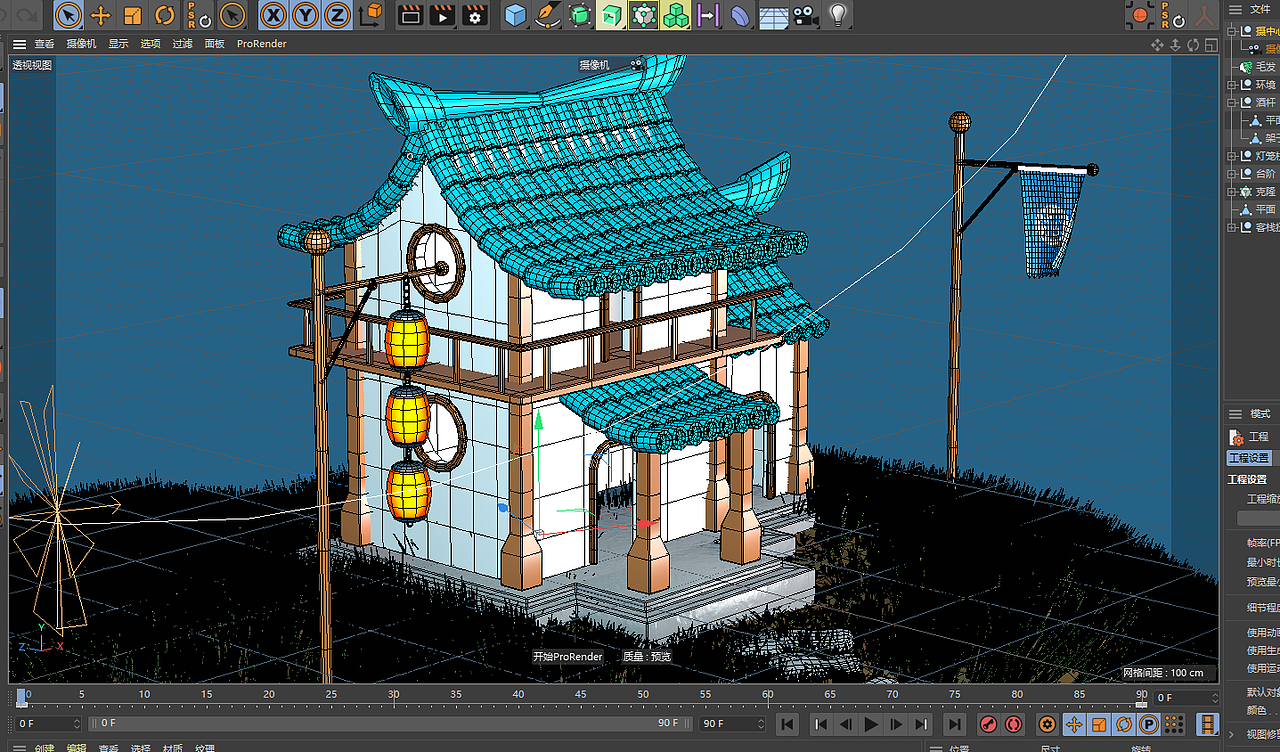1280x752 pixels.
Task: Select the Cube primitive tool
Action: (514, 16)
